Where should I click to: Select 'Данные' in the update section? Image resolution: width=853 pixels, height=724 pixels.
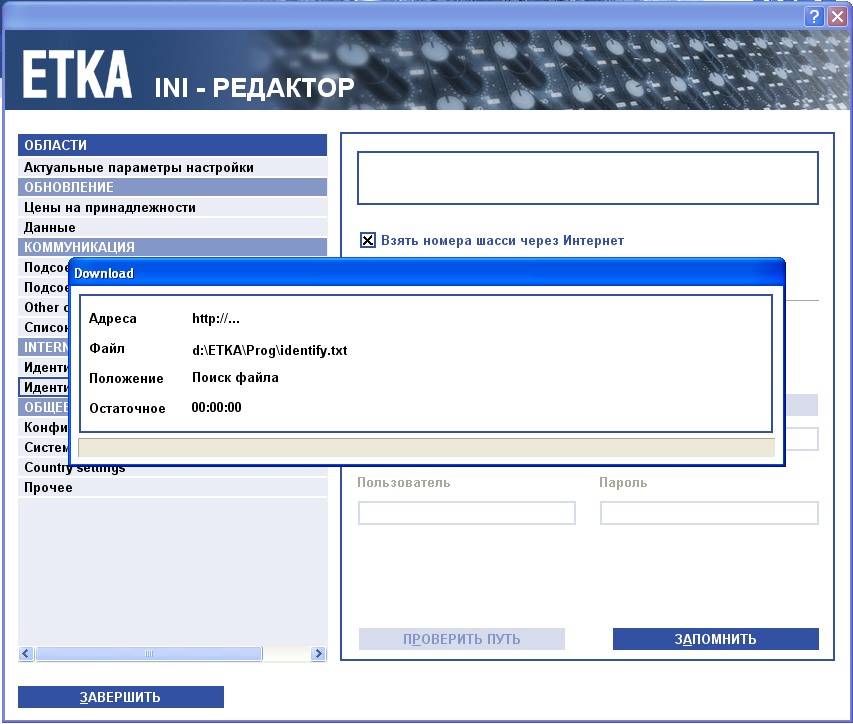(50, 227)
